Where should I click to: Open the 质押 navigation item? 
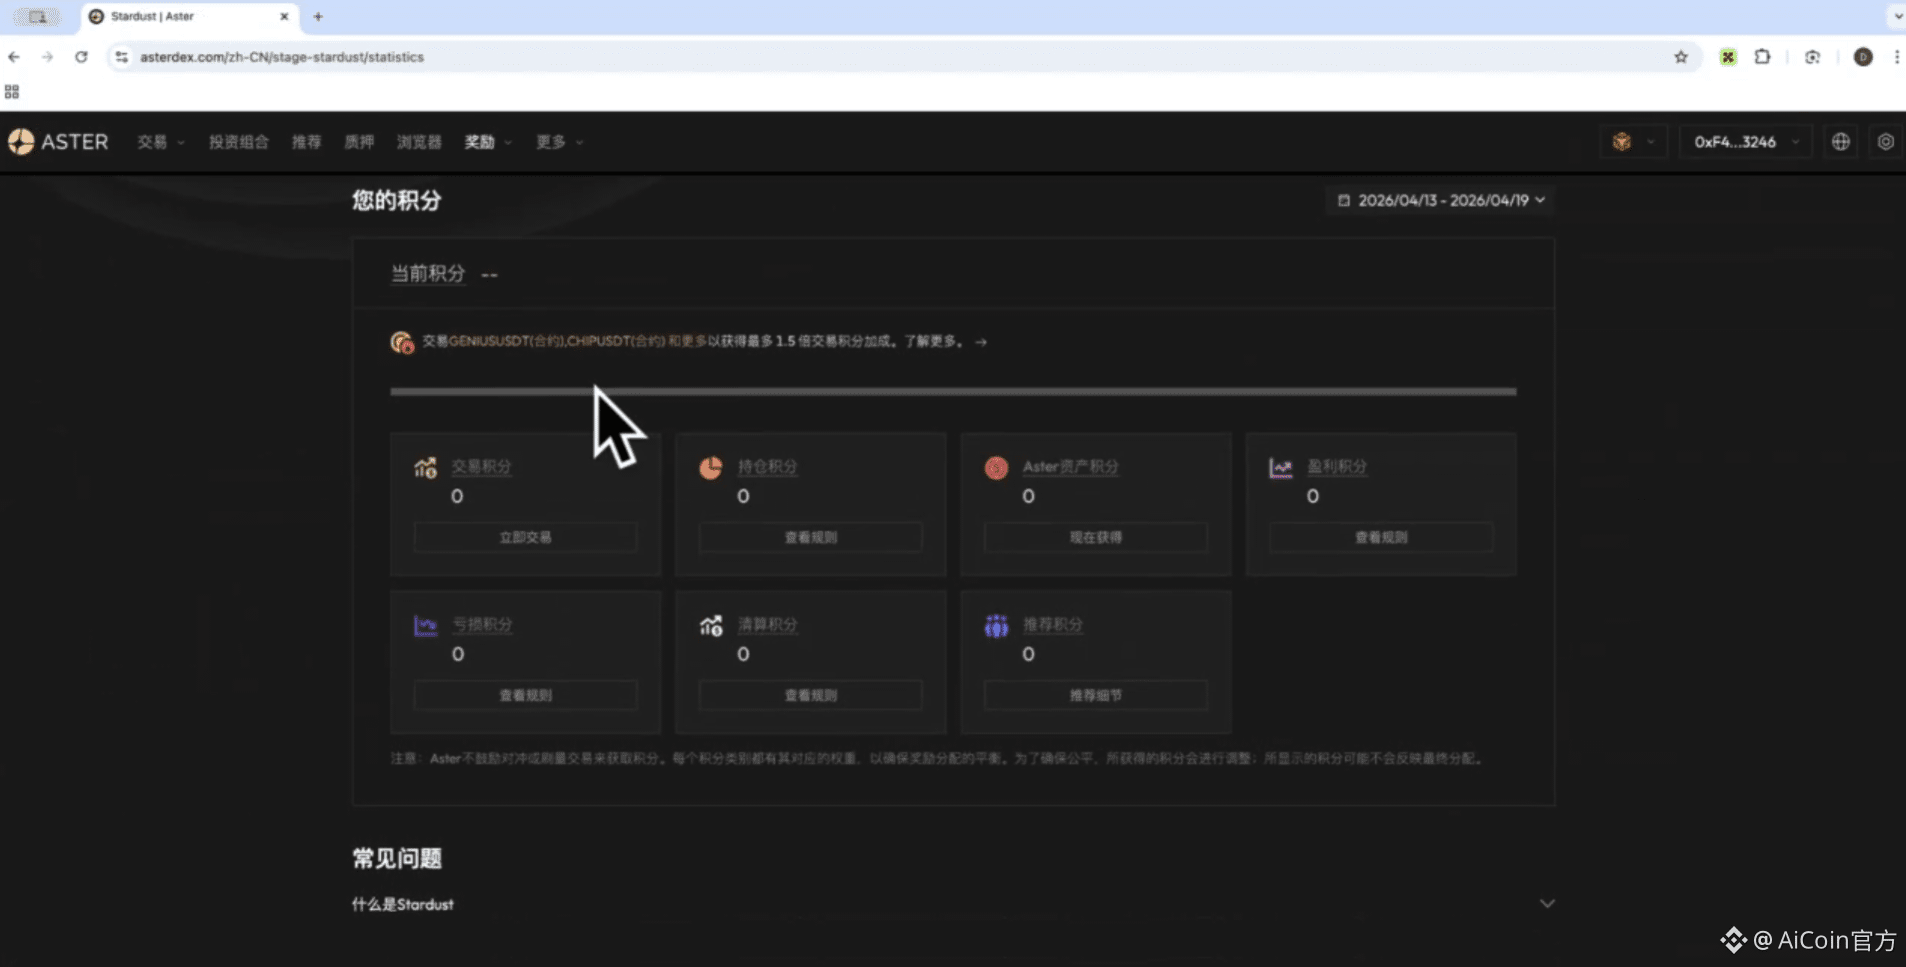point(359,142)
